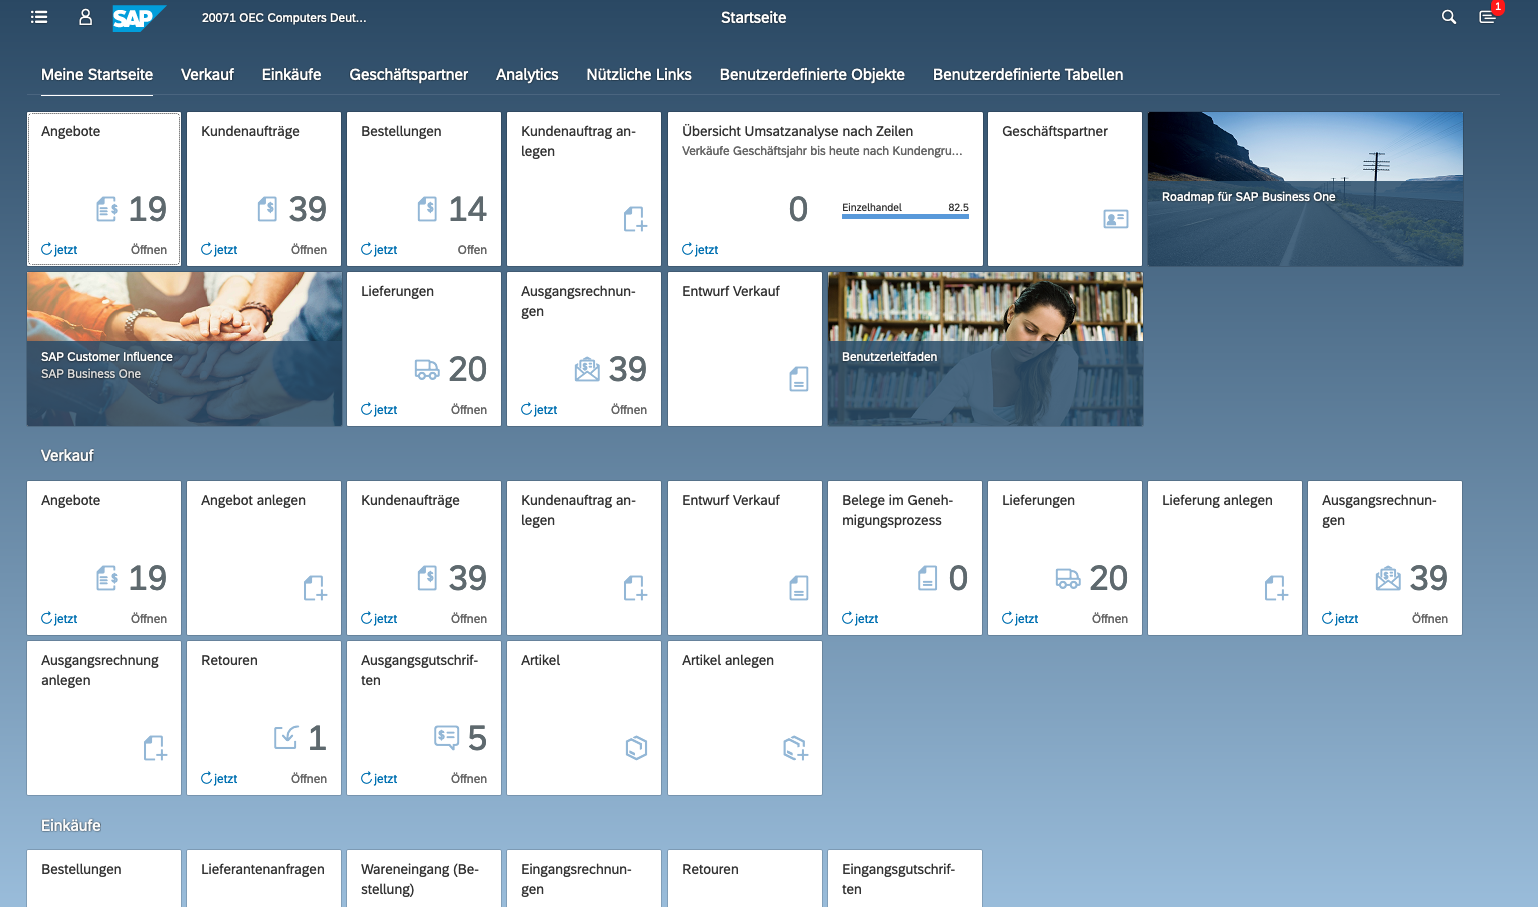Screen dimensions: 1538x907
Task: Click the truck icon on Lieferungen tile
Action: point(427,370)
